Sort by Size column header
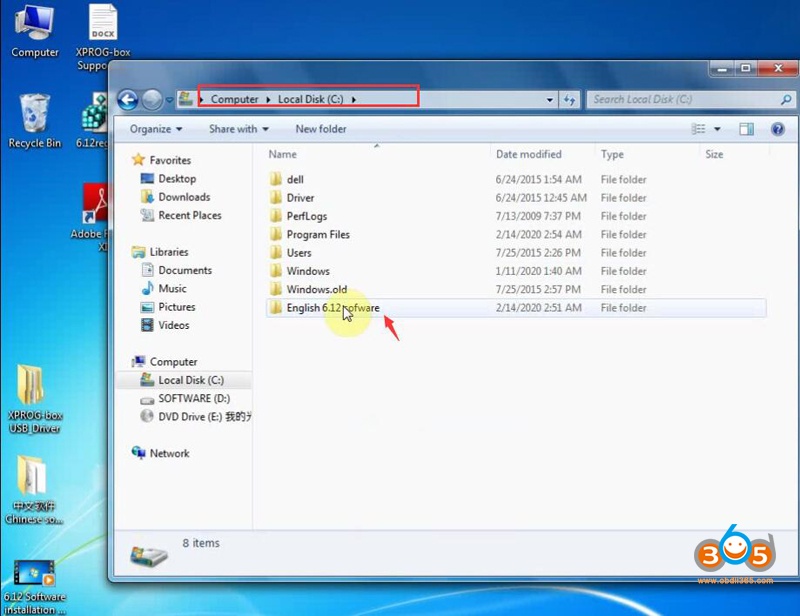Screen dimensions: 800x616 point(714,154)
